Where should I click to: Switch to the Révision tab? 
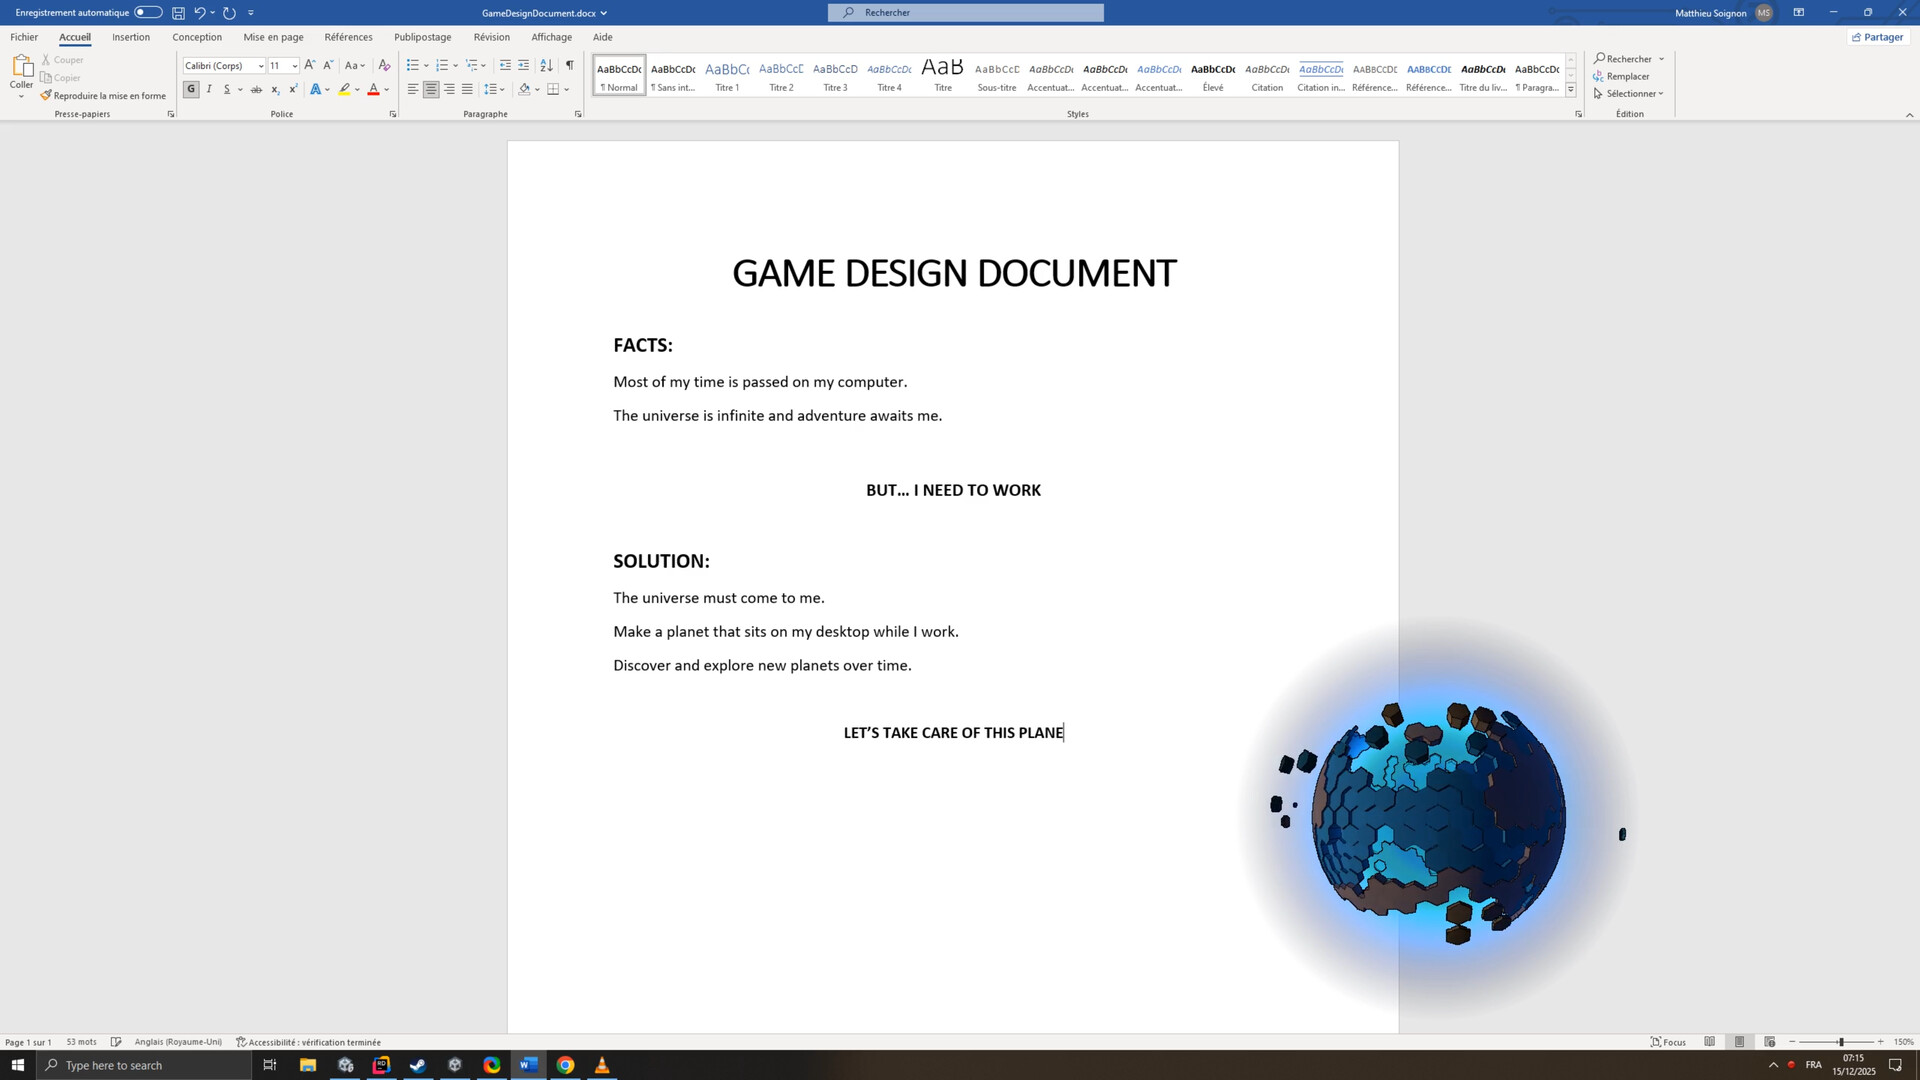point(491,37)
